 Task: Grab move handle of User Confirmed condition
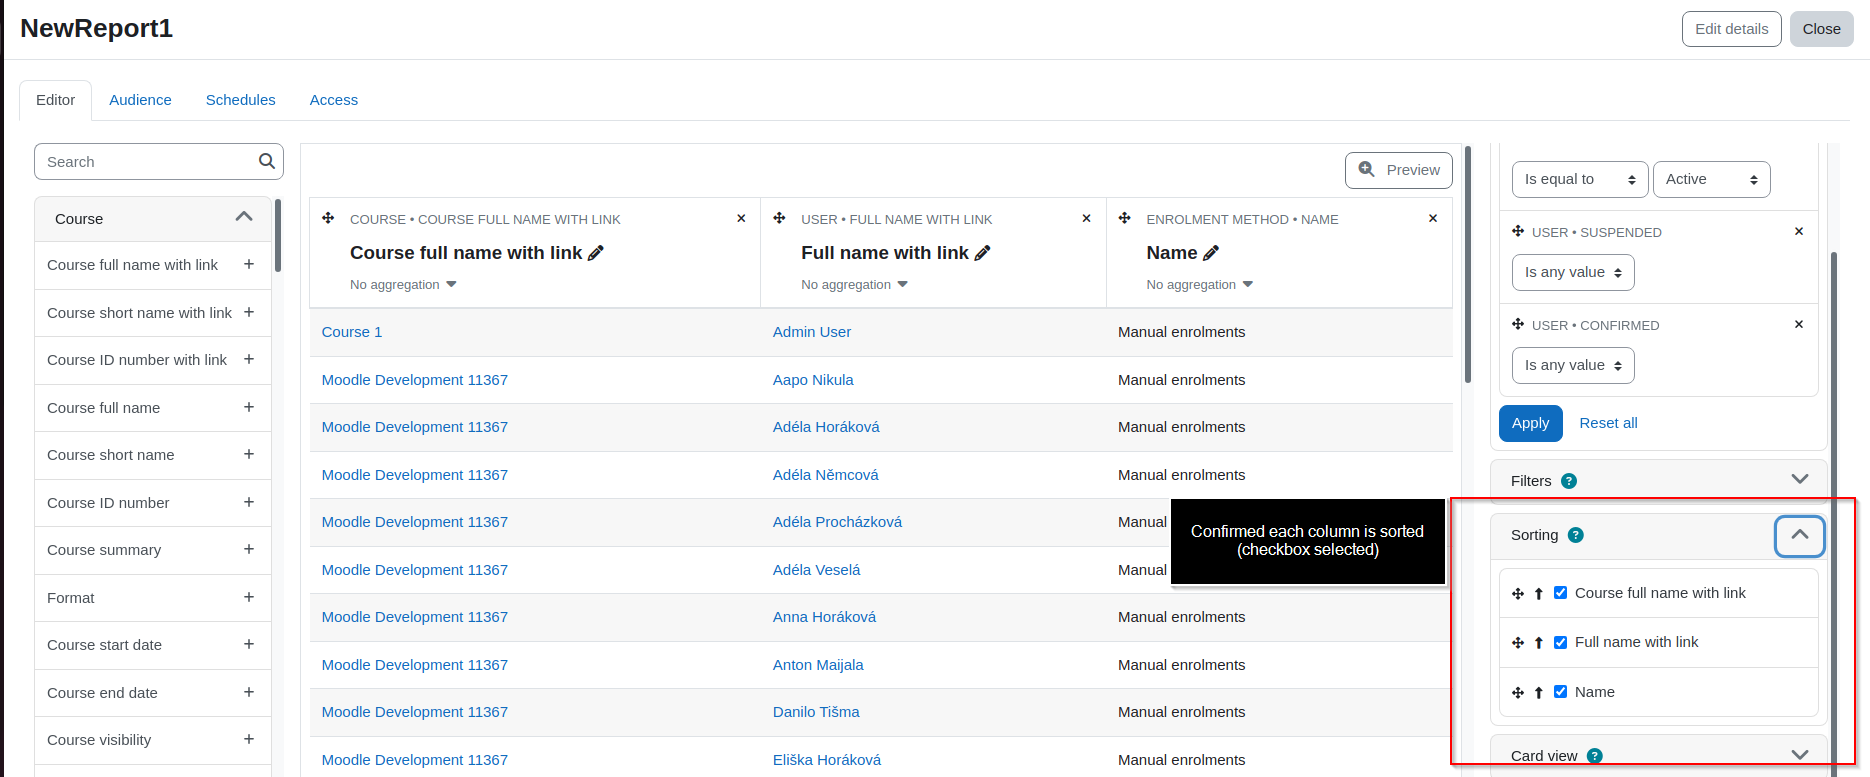(x=1518, y=324)
